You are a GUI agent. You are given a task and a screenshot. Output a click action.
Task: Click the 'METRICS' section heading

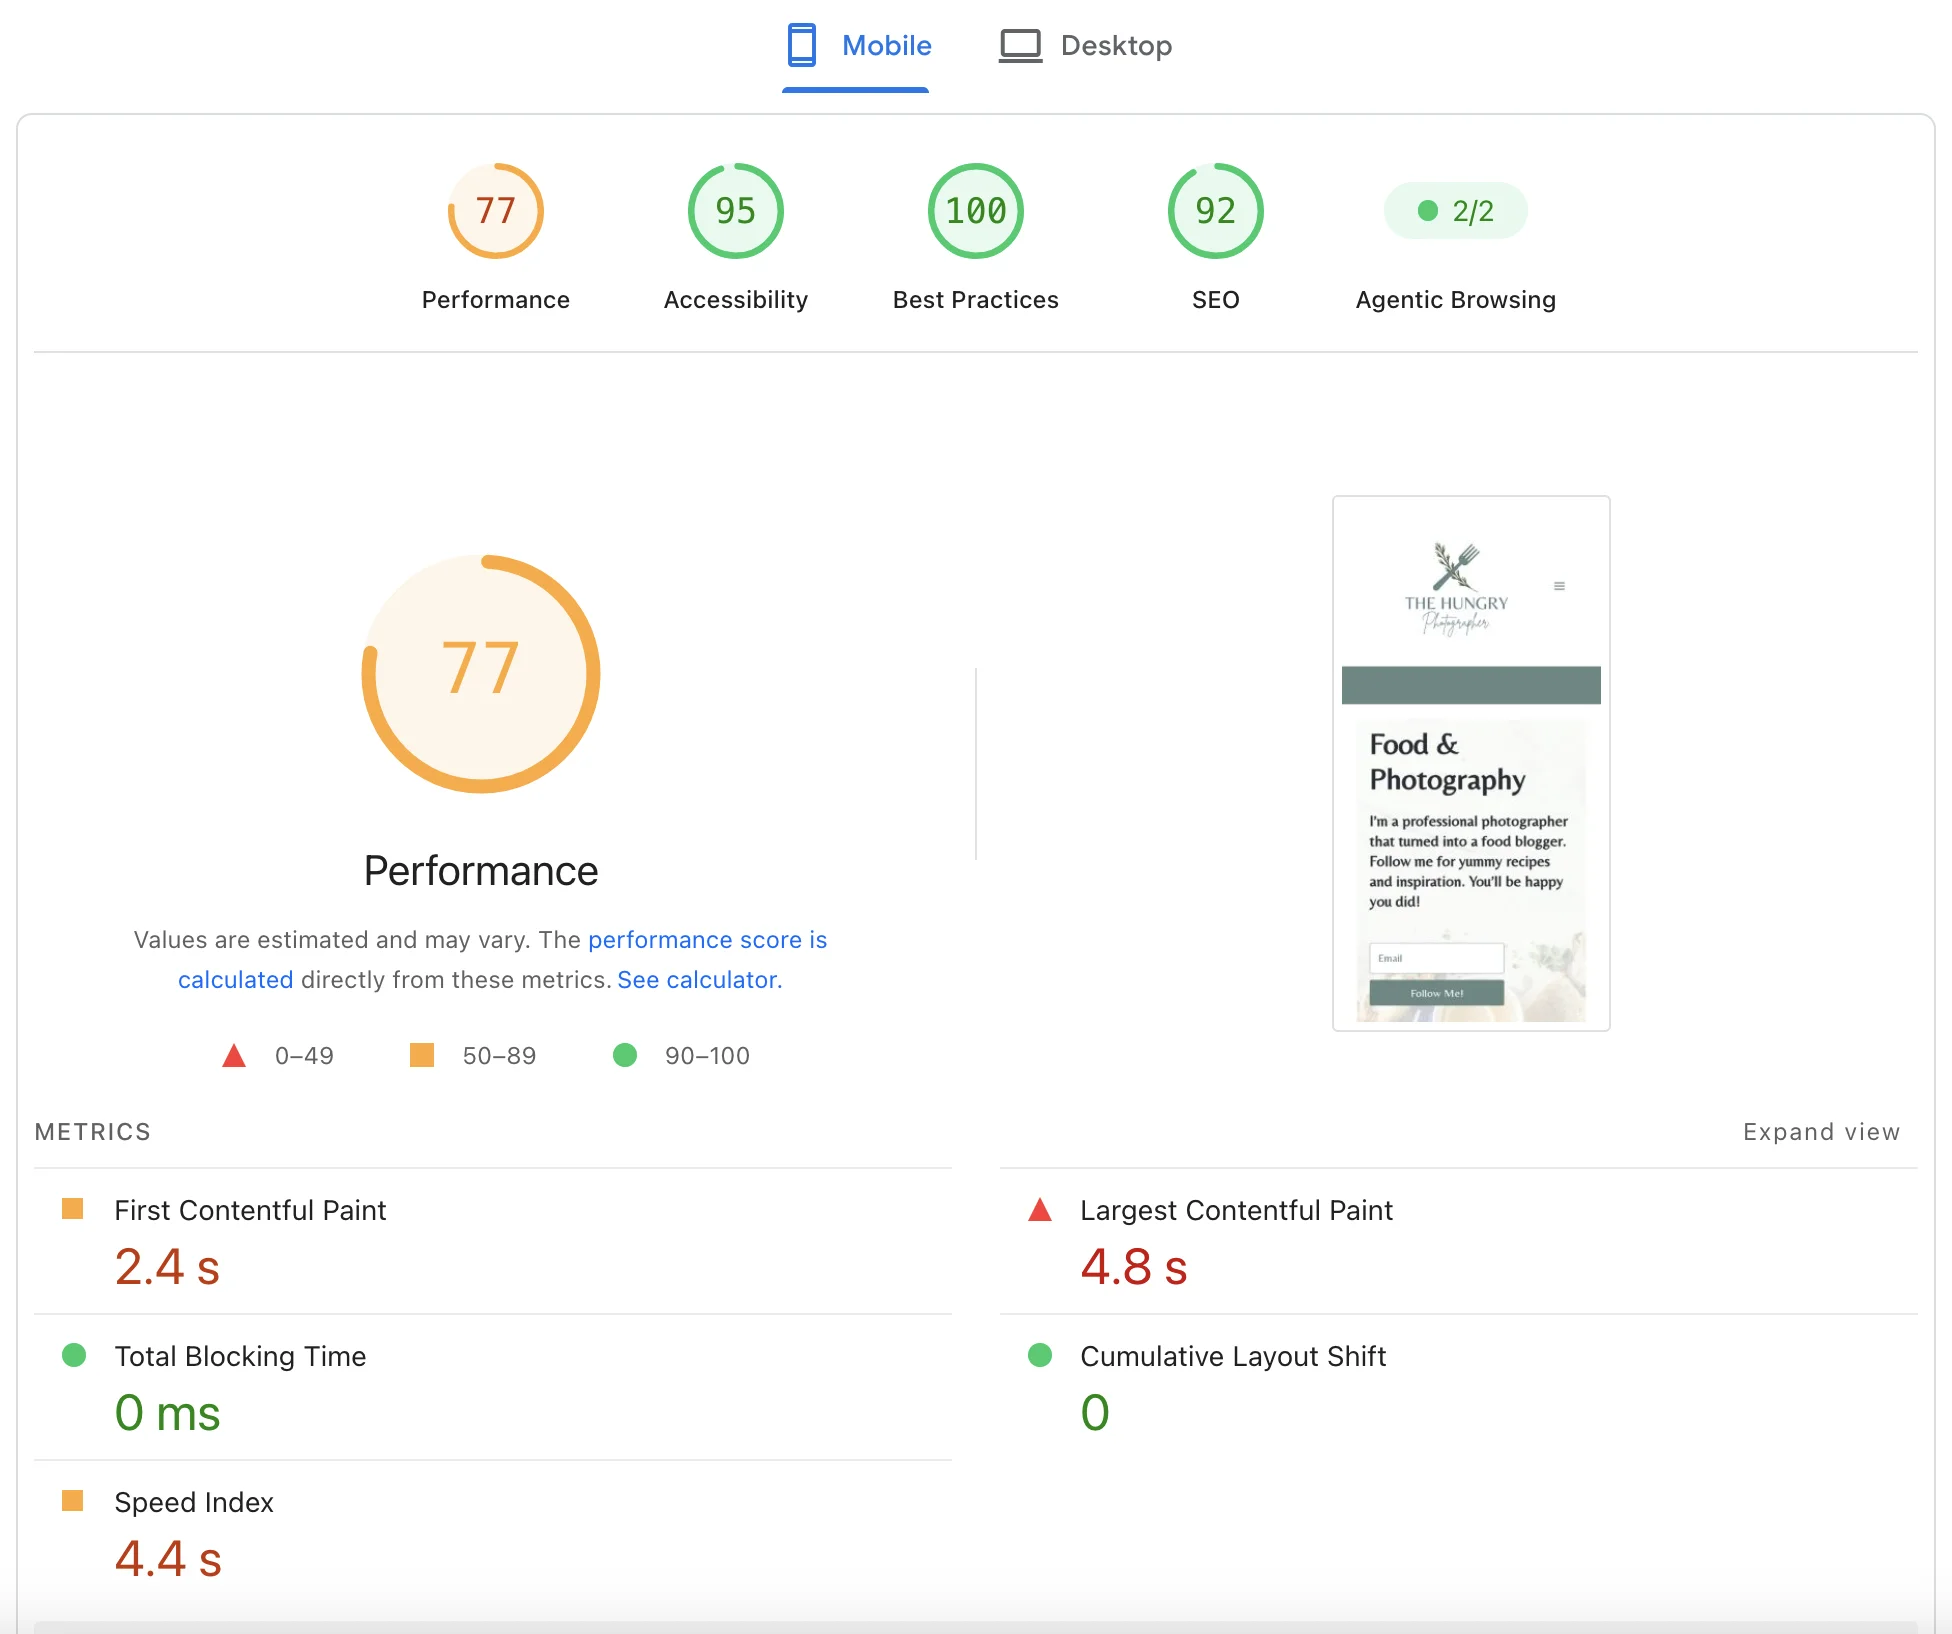[x=93, y=1132]
